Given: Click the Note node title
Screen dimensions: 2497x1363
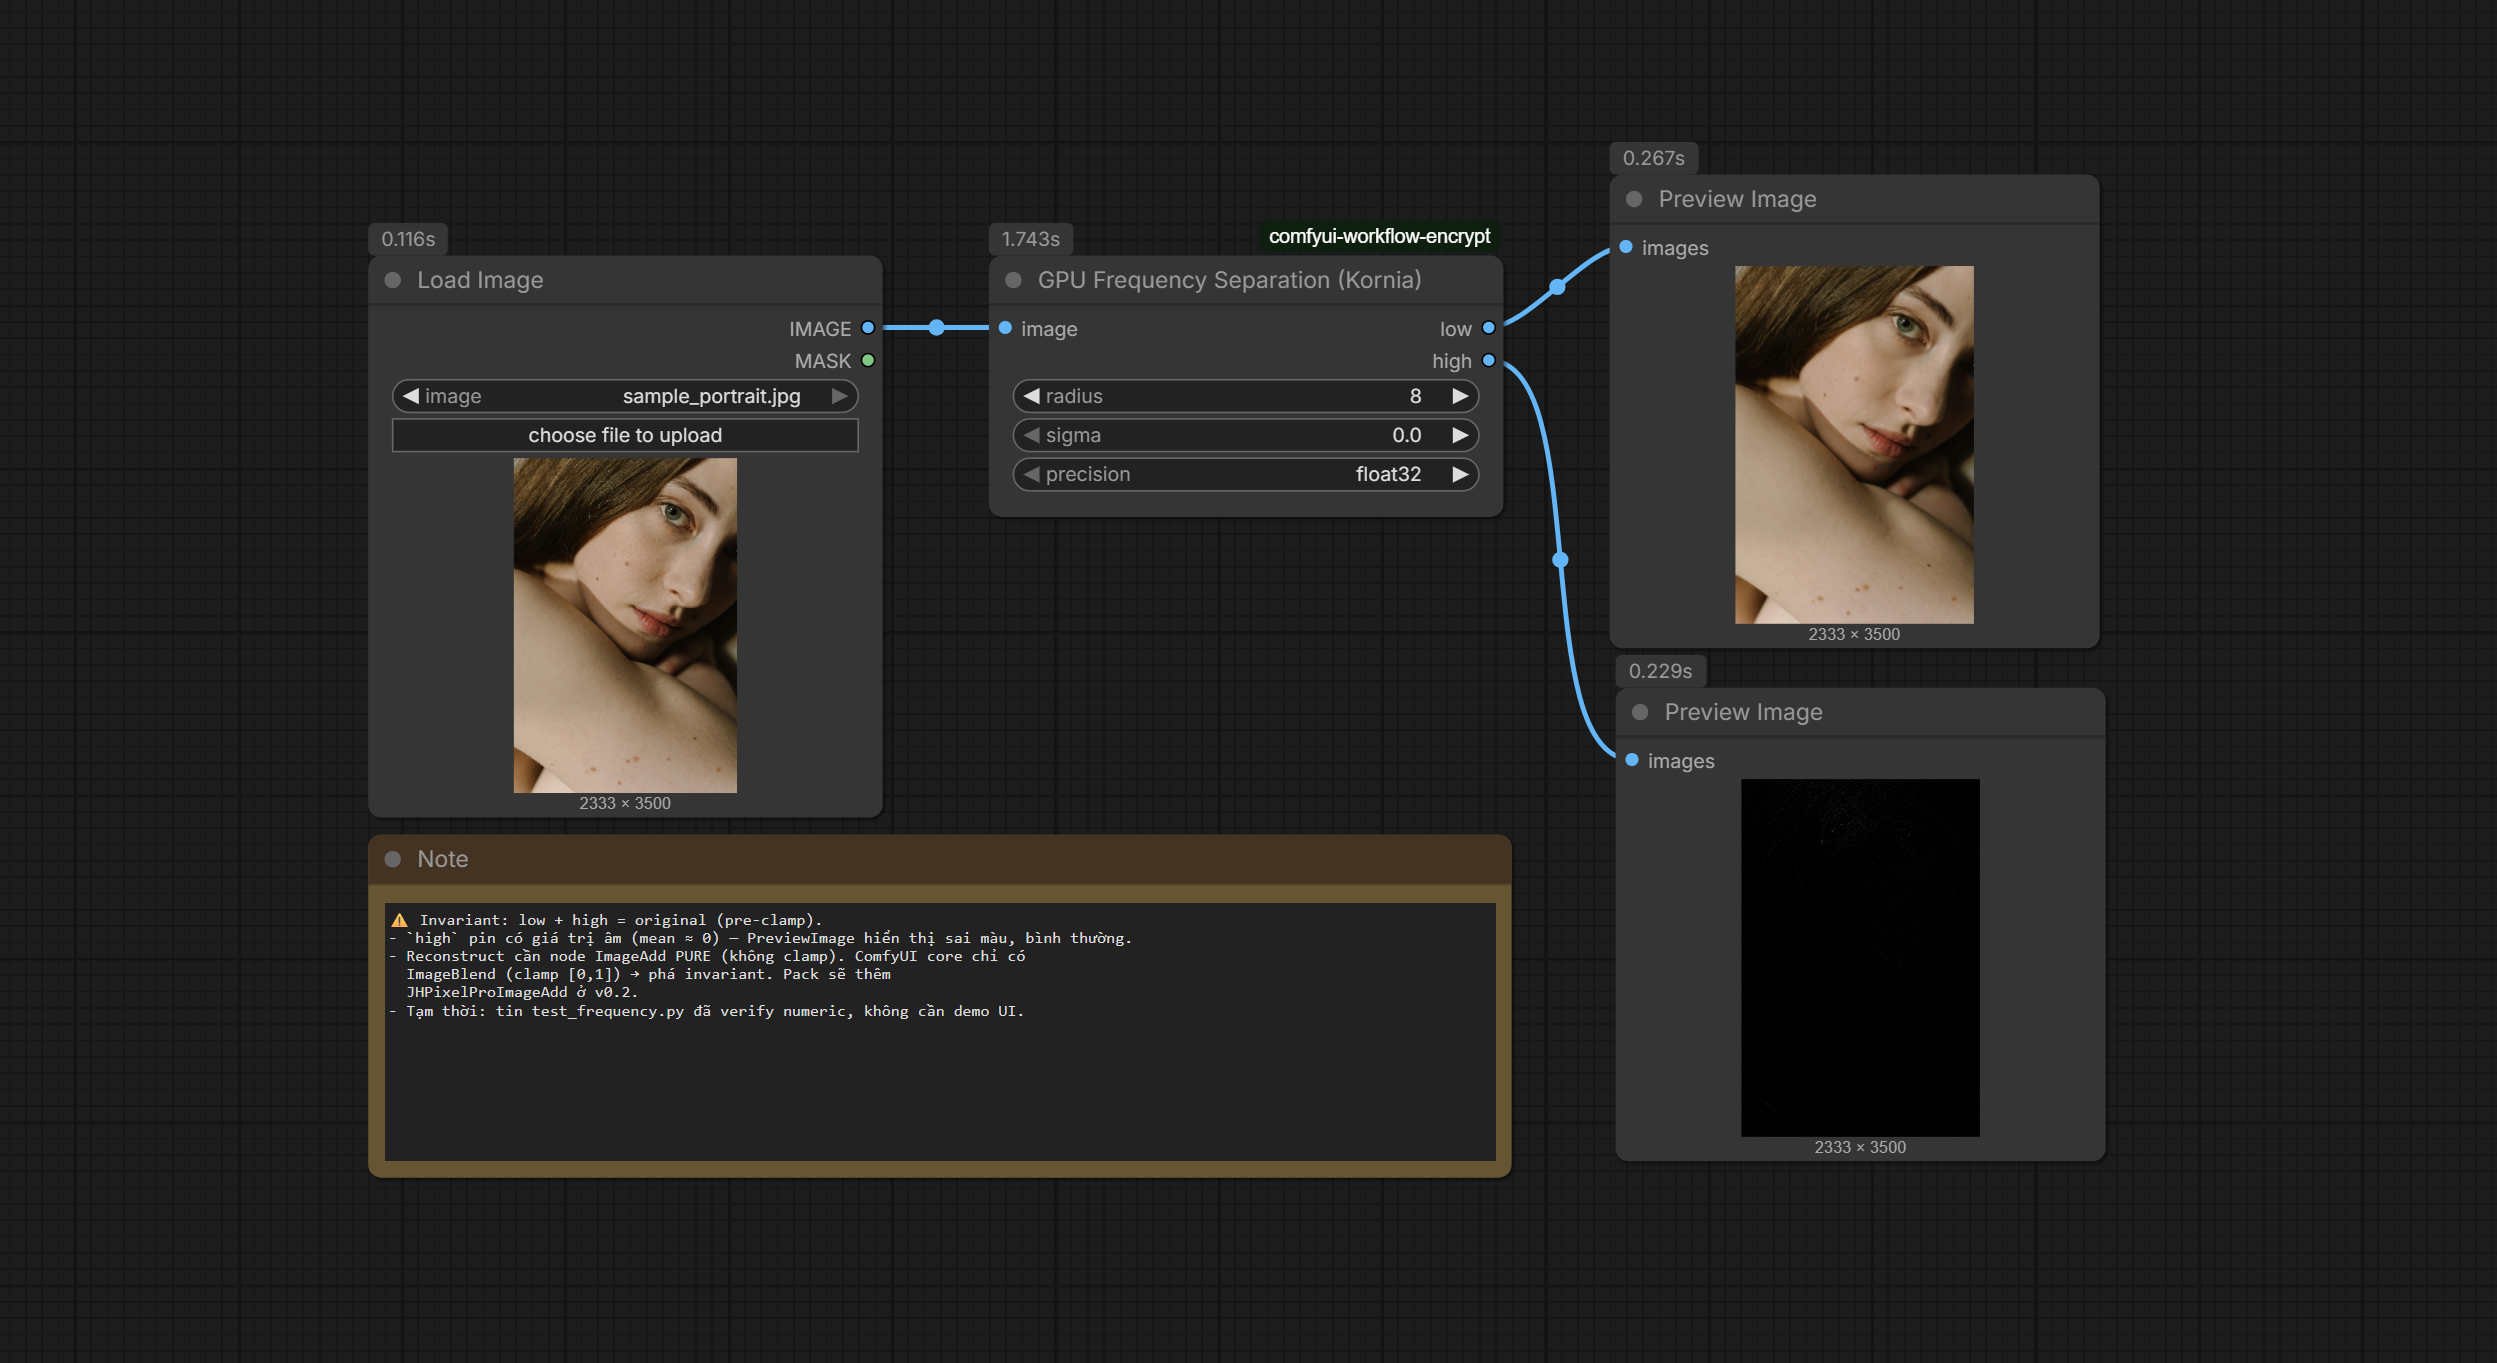Looking at the screenshot, I should 442,859.
